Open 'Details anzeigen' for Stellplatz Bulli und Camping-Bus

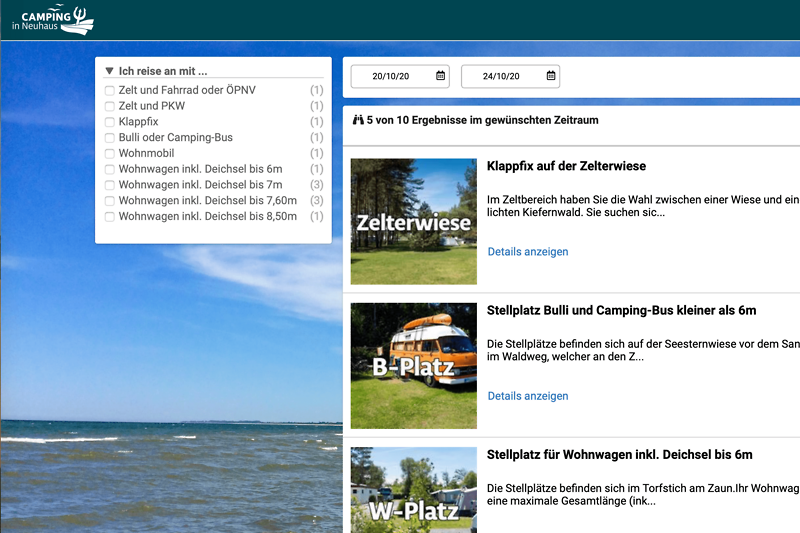point(528,396)
